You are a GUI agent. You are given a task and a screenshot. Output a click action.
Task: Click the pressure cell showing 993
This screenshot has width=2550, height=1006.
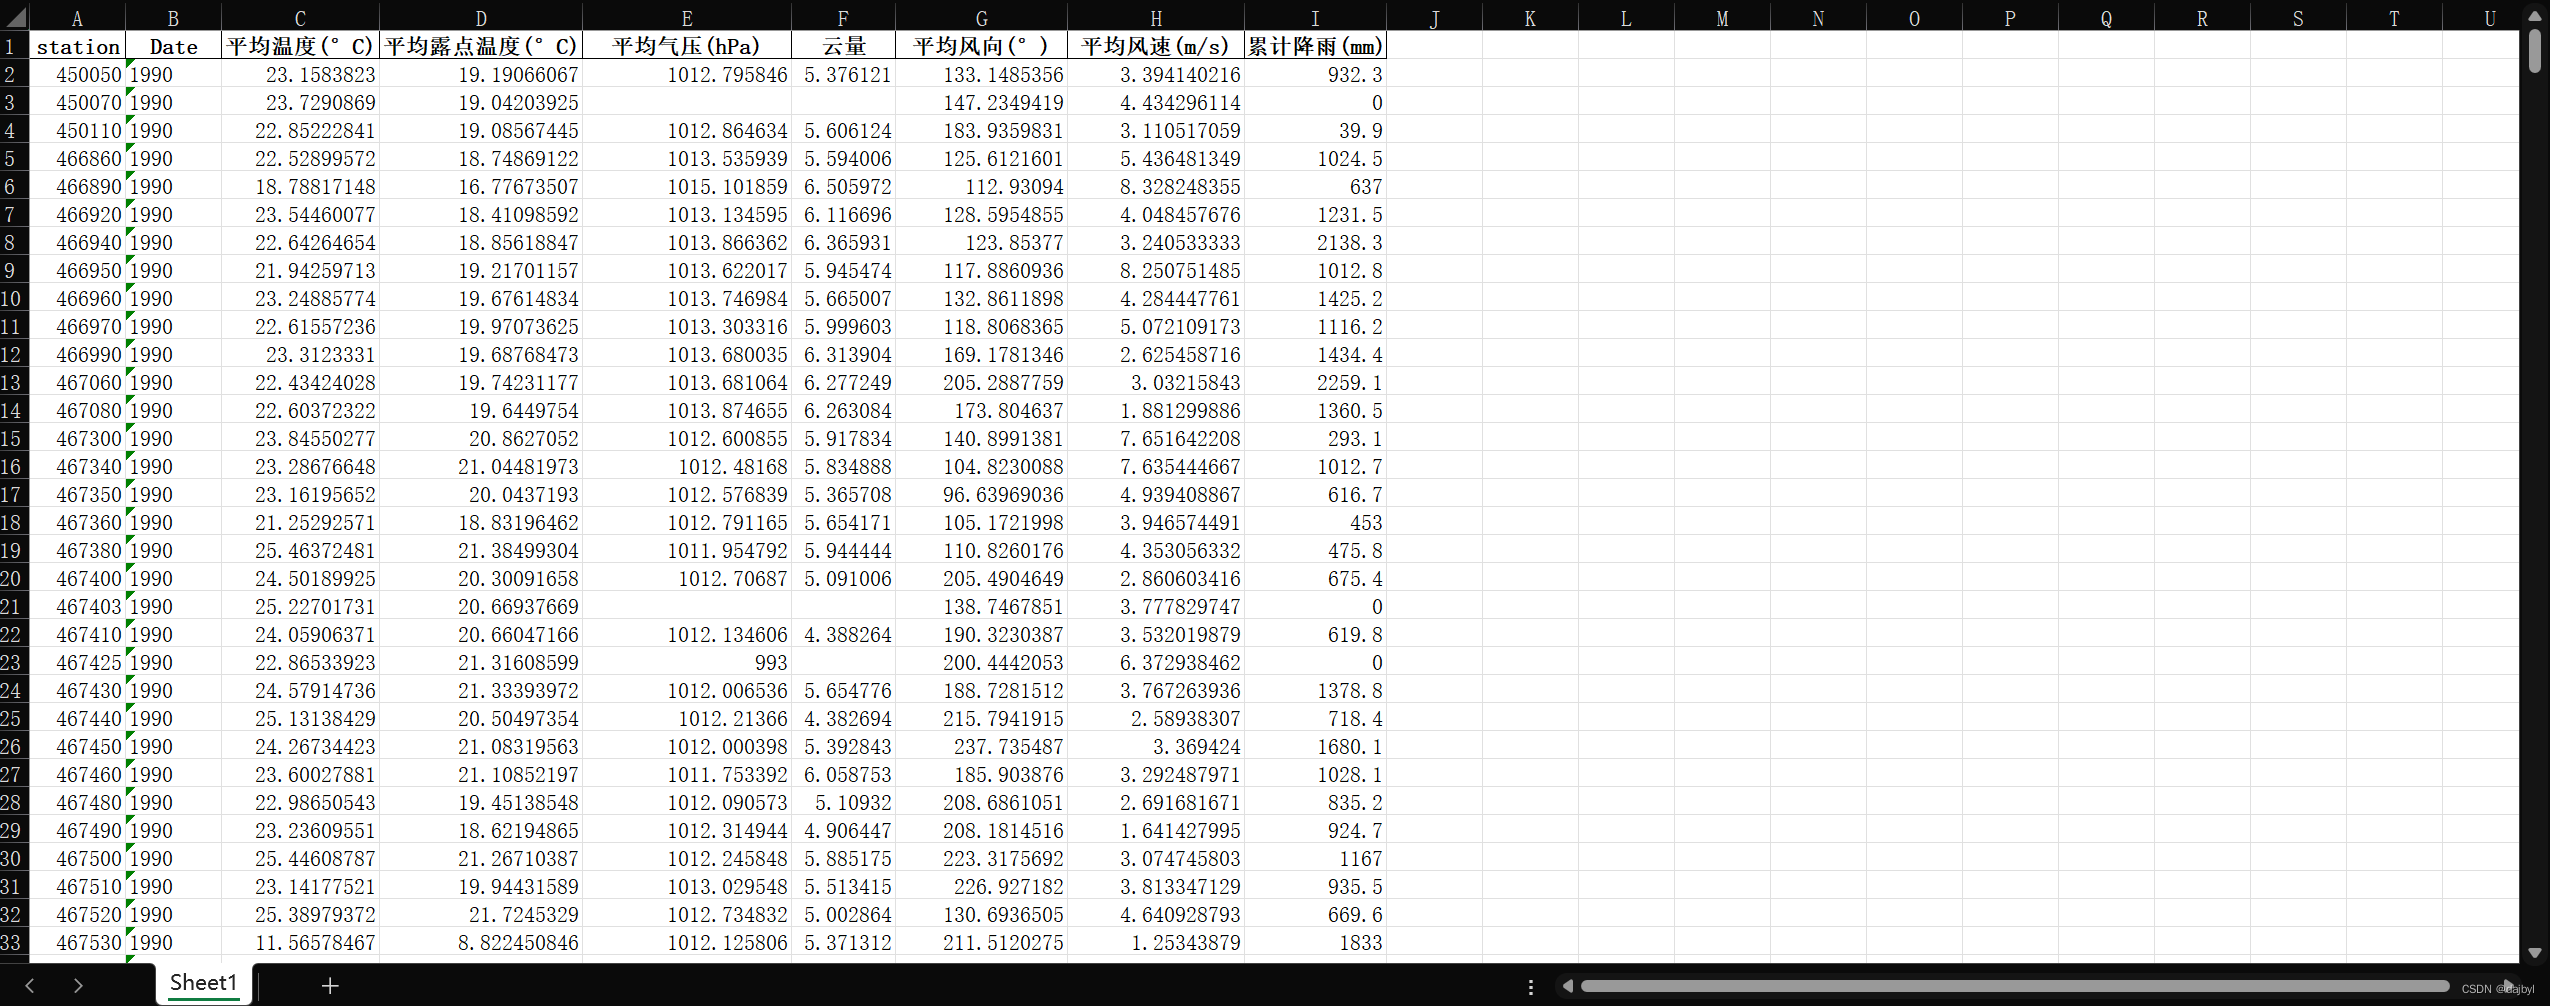[x=687, y=662]
